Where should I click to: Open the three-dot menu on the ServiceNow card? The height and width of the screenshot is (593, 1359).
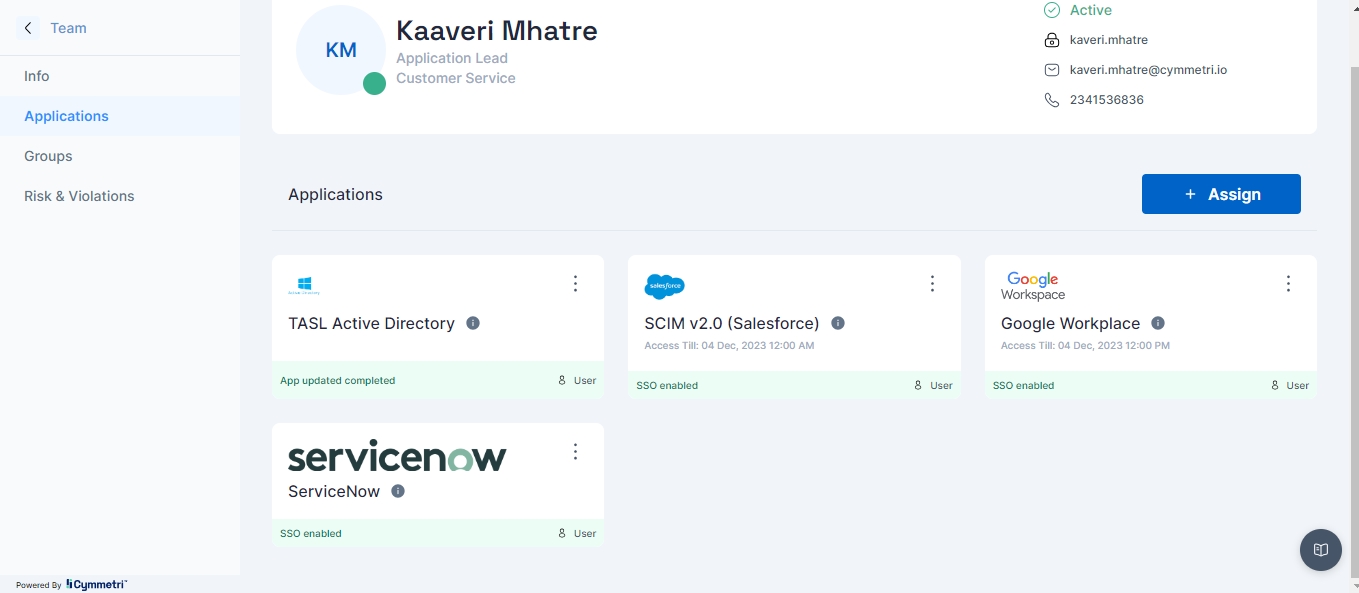tap(575, 452)
